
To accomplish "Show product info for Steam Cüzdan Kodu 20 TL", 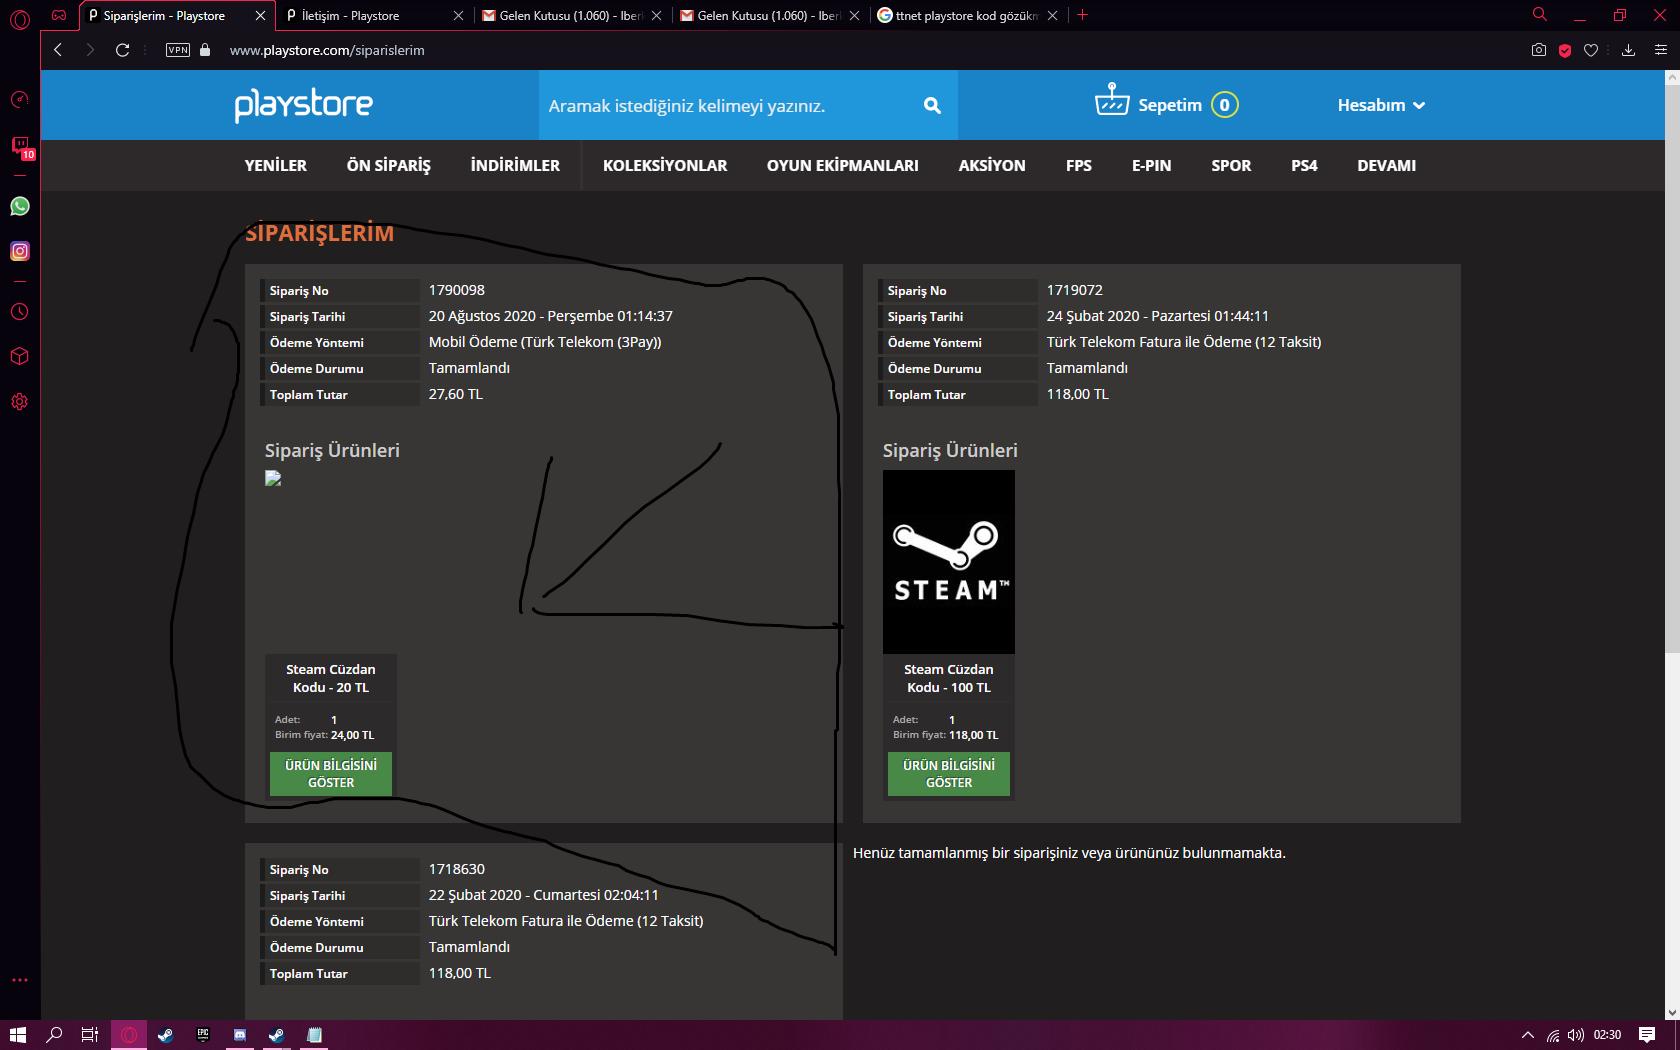I will [331, 774].
